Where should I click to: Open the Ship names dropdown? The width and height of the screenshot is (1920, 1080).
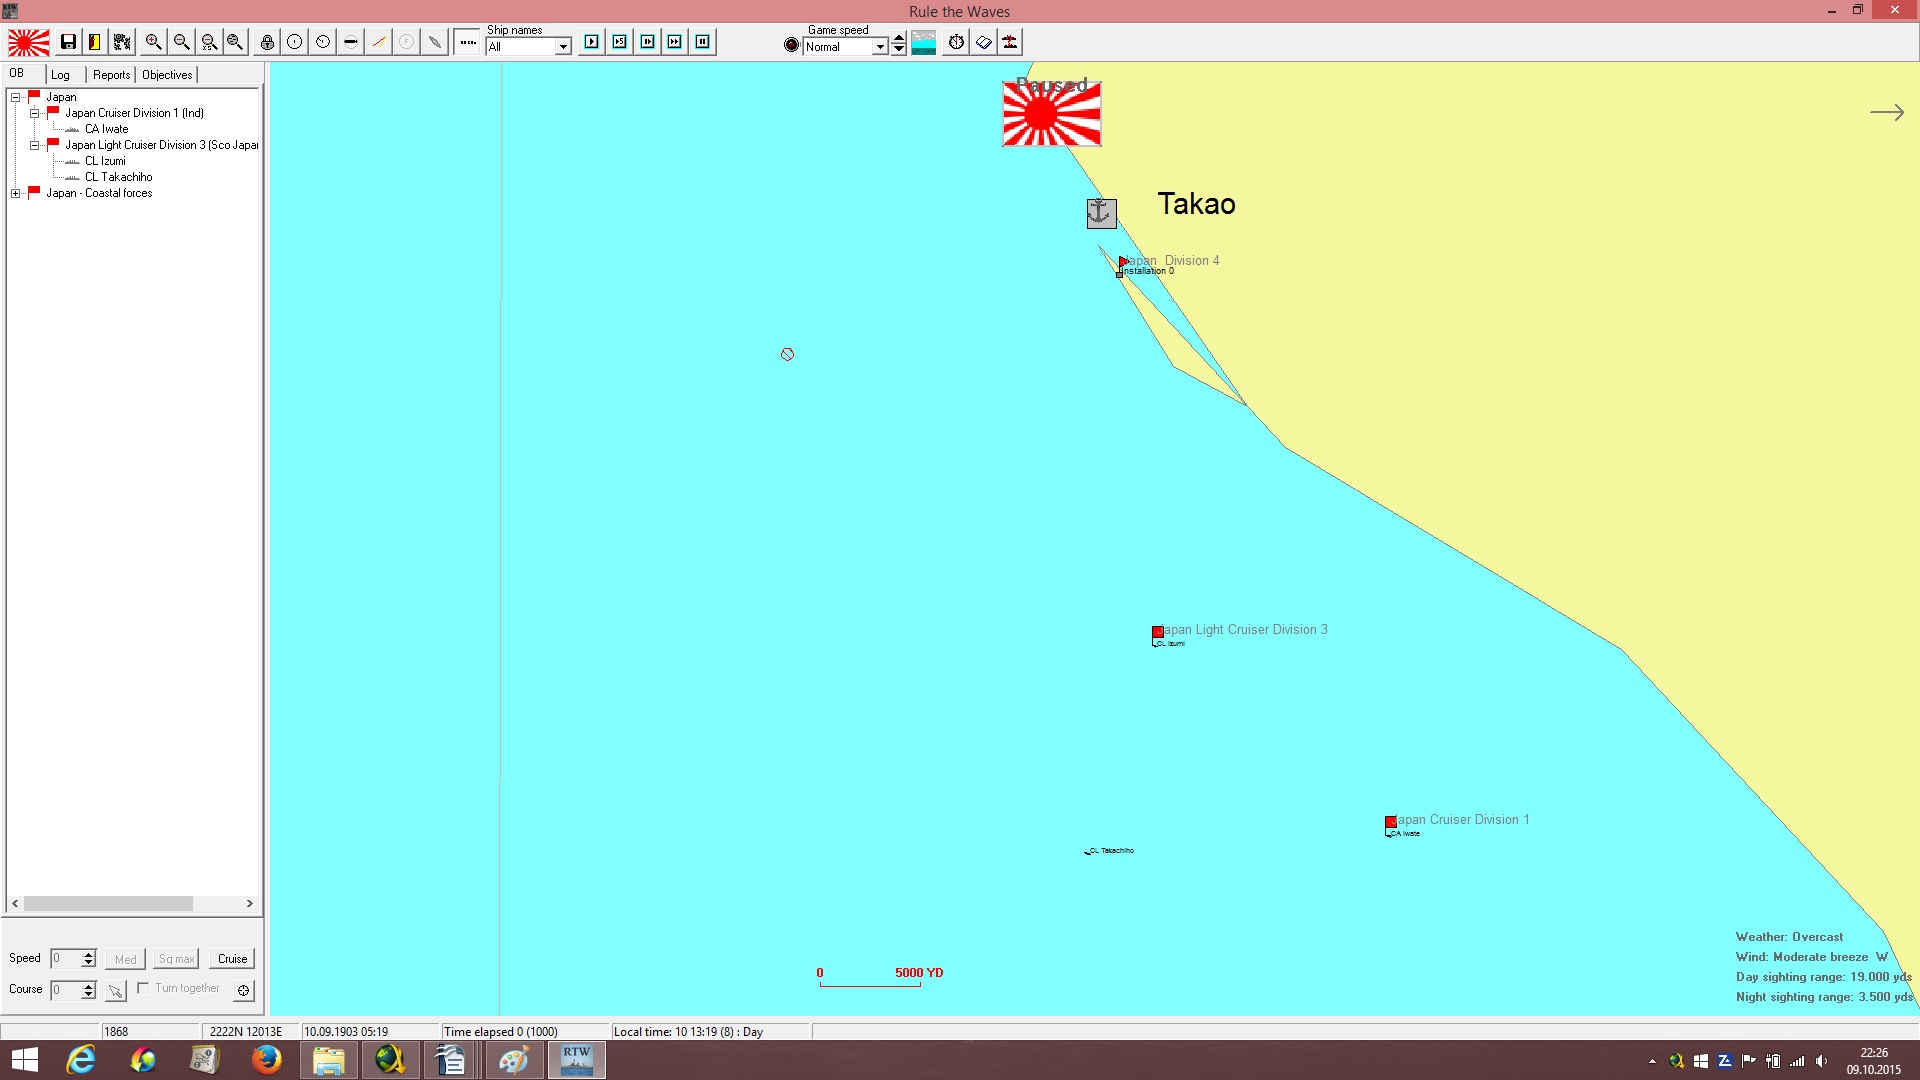[x=563, y=47]
